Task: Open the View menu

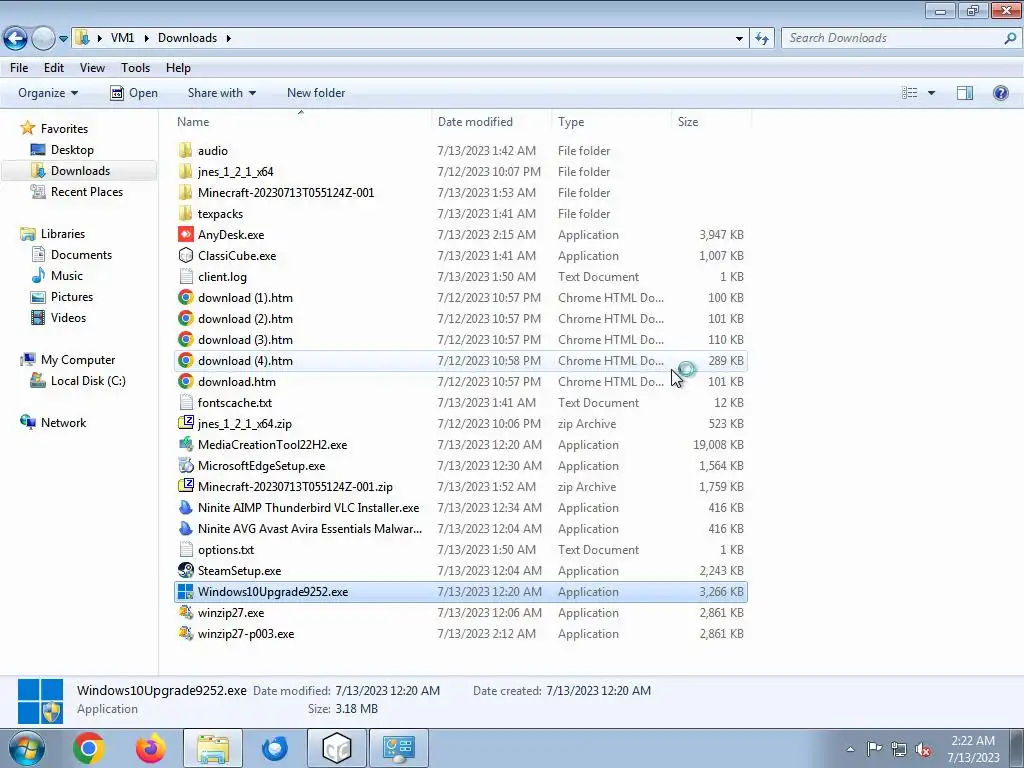Action: (92, 68)
